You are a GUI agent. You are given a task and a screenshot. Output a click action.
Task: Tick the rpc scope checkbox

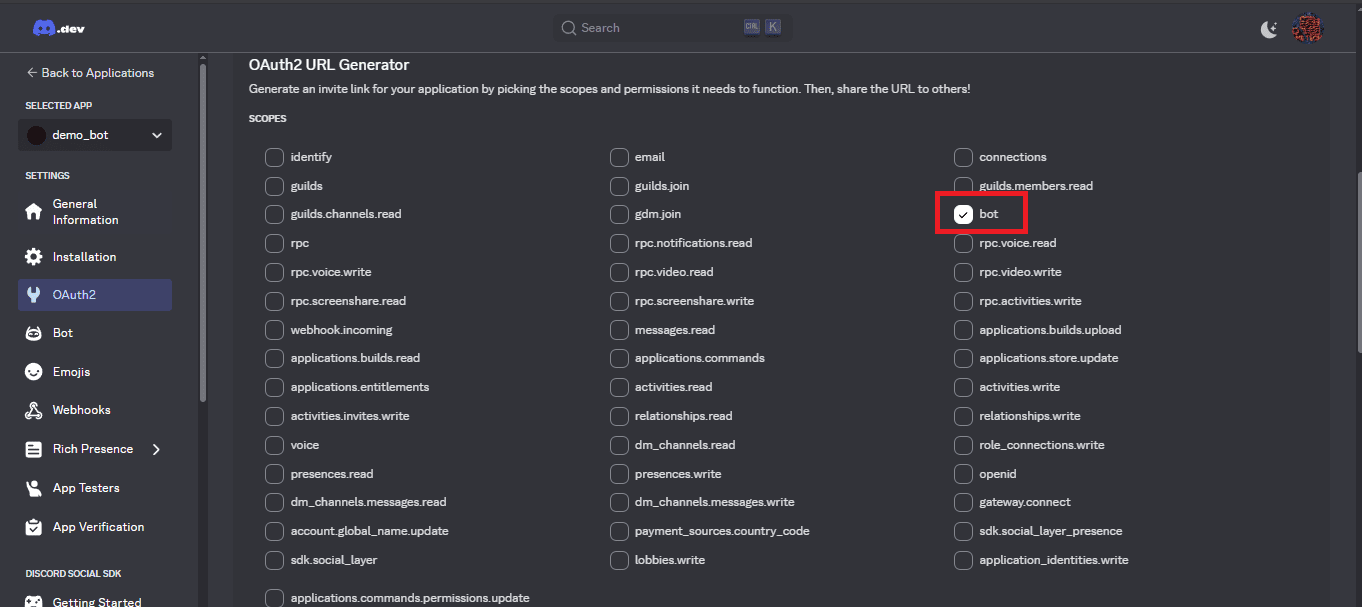pos(274,243)
